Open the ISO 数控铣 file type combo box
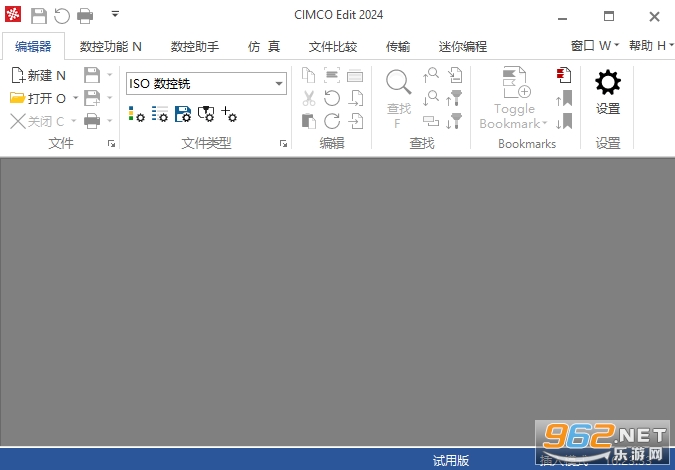The width and height of the screenshot is (675, 470). pos(206,83)
